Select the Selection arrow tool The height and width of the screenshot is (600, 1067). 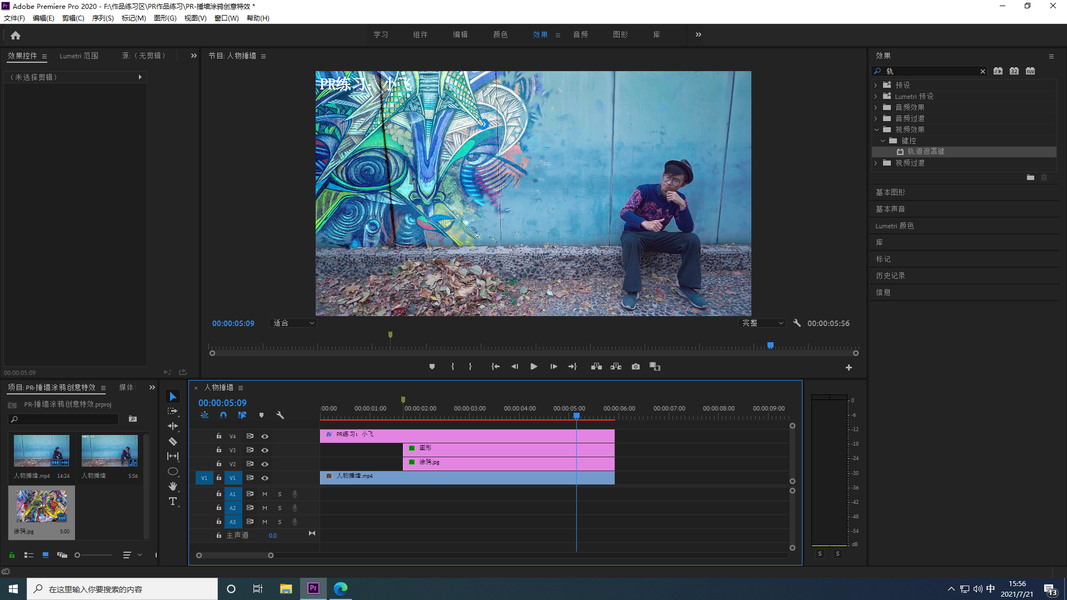tap(173, 397)
